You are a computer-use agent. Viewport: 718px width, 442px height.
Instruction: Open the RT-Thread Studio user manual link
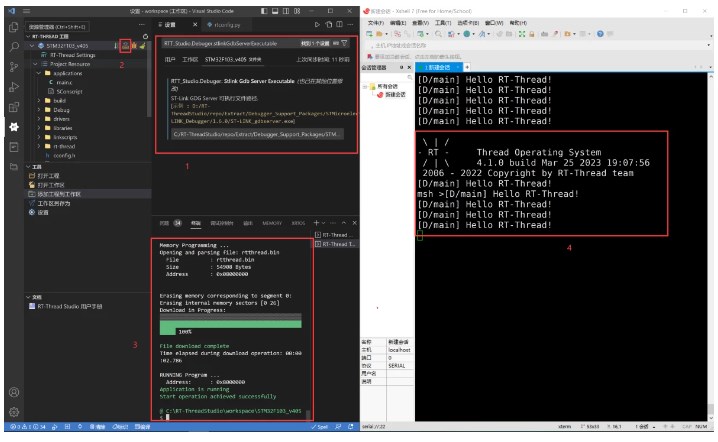coord(70,306)
